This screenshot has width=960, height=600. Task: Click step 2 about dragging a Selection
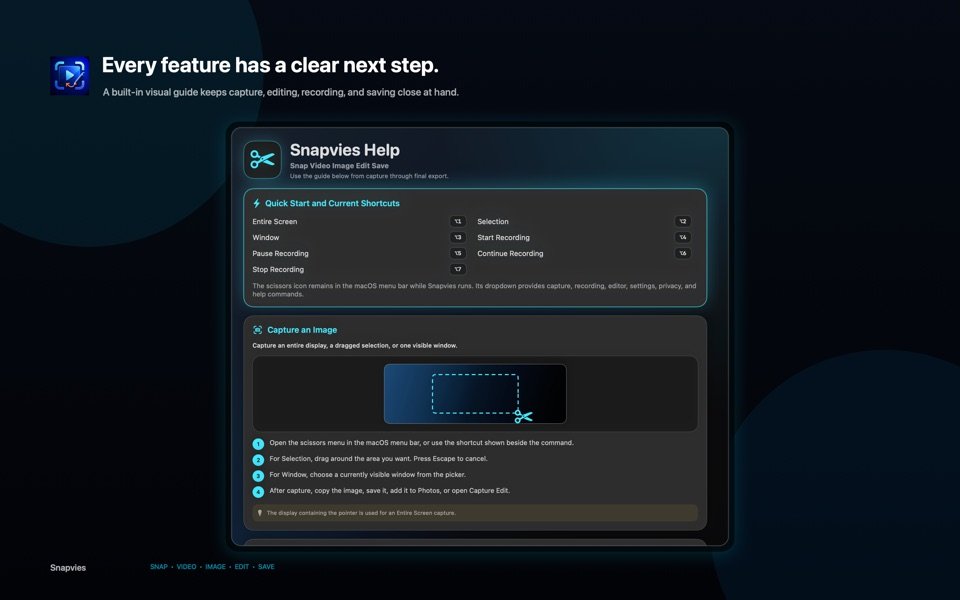pyautogui.click(x=378, y=459)
